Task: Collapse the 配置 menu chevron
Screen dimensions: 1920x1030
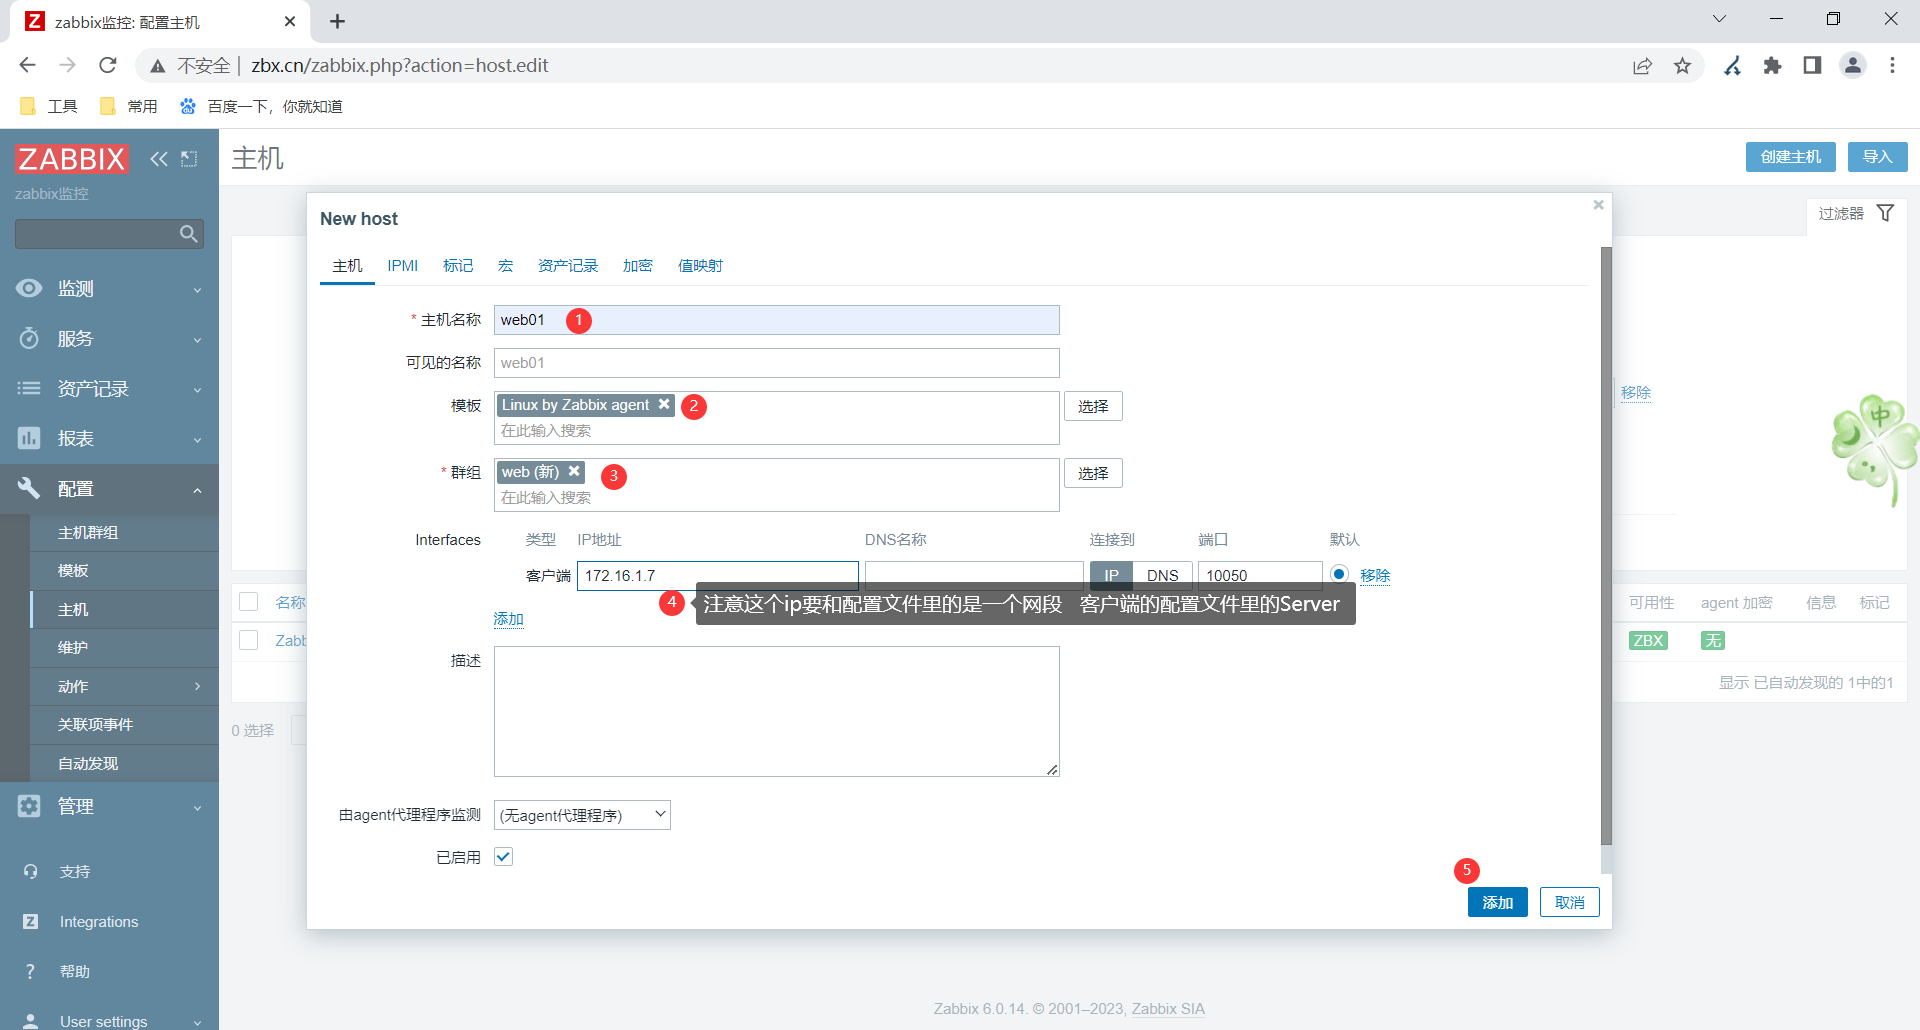Action: coord(197,490)
